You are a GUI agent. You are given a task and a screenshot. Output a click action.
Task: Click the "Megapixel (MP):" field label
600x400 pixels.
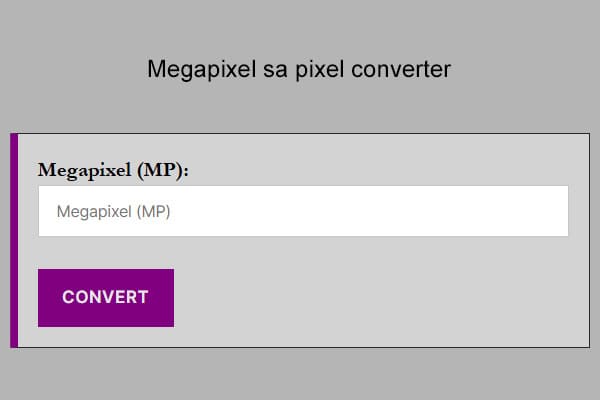click(x=113, y=169)
